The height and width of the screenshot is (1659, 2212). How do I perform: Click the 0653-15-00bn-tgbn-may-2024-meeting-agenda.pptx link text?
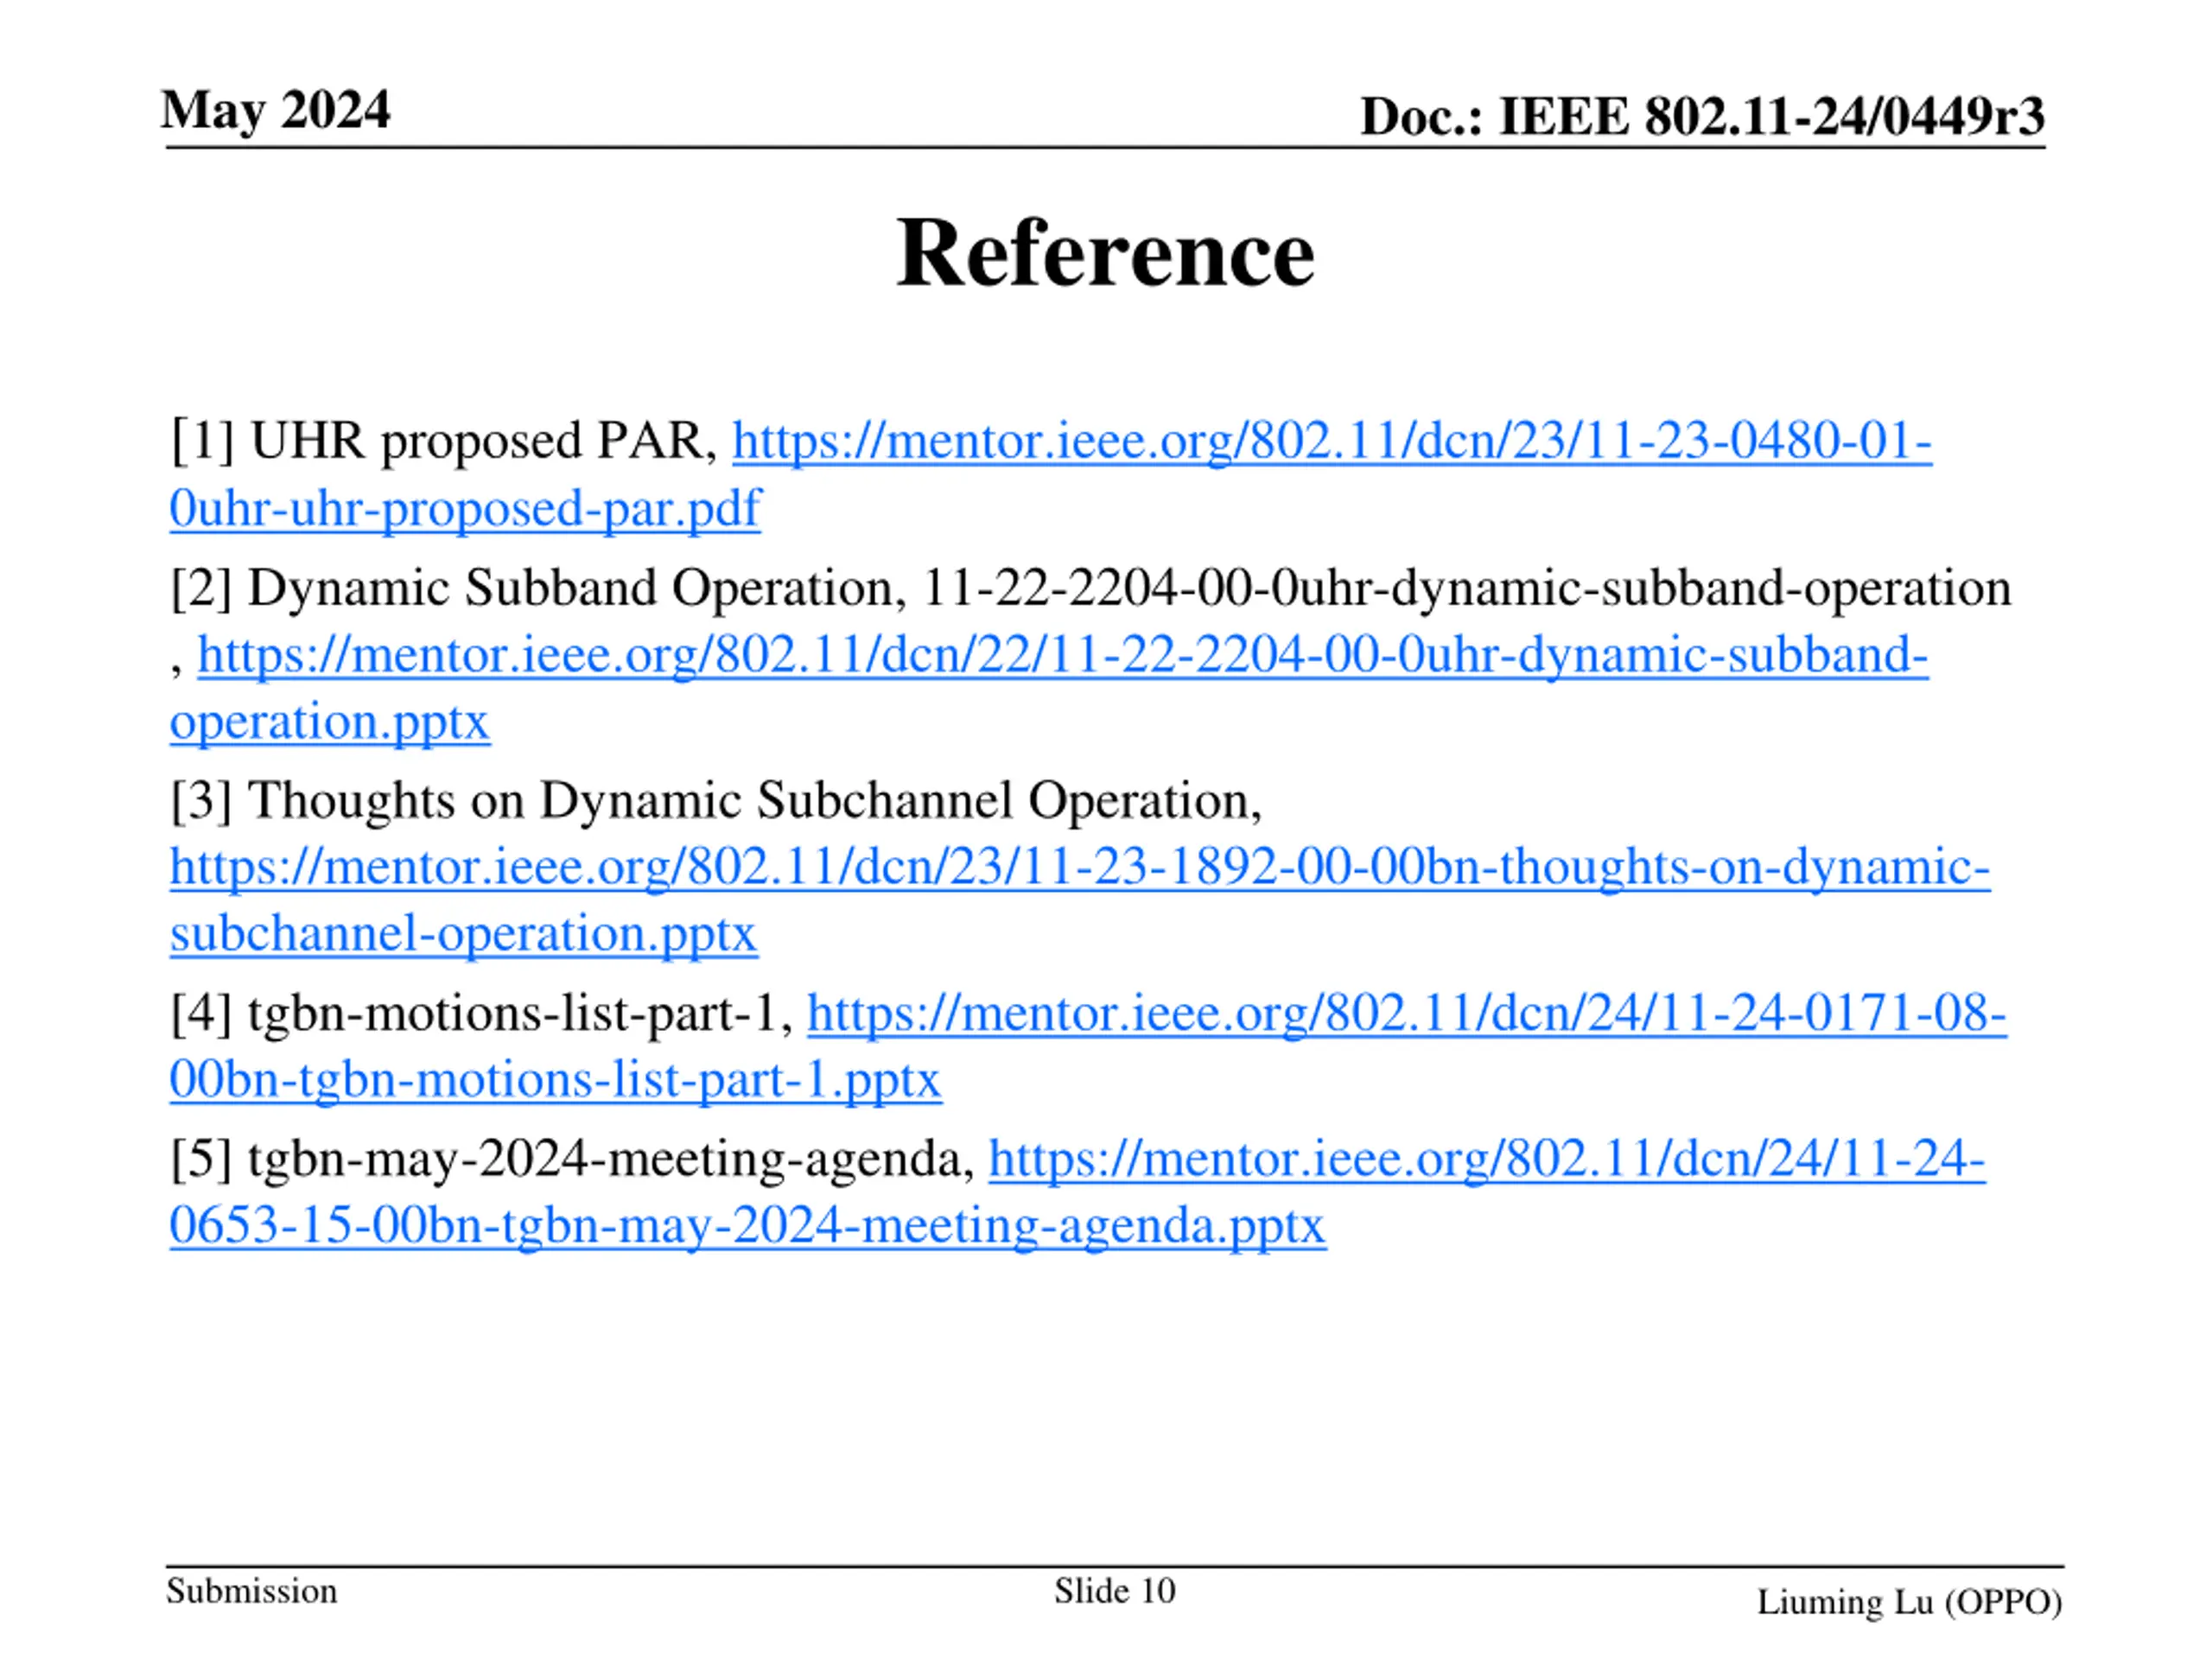pyautogui.click(x=747, y=1226)
